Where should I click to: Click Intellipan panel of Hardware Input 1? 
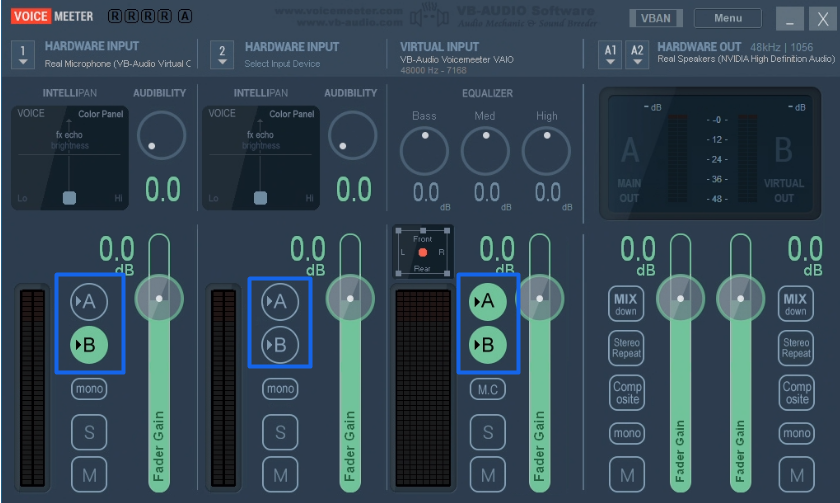point(70,157)
